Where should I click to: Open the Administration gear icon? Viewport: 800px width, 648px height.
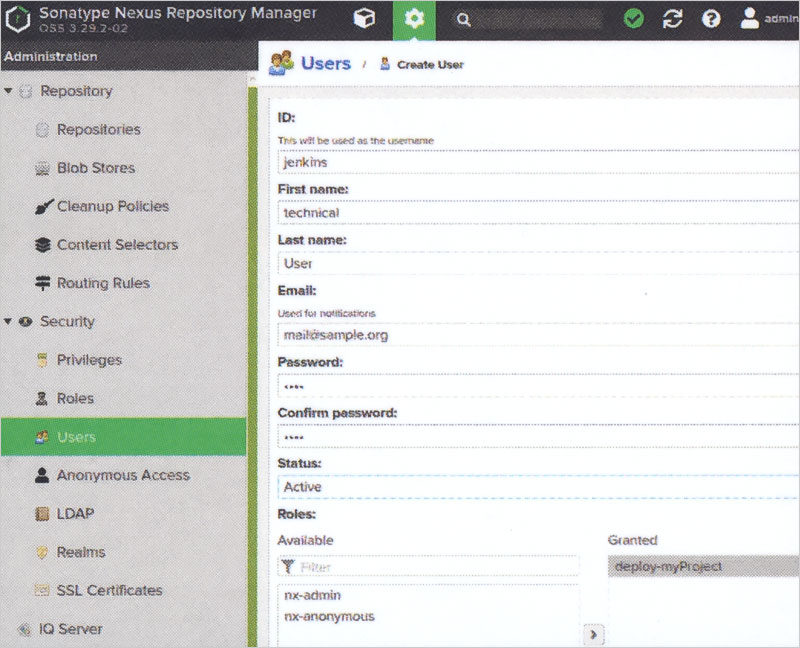pyautogui.click(x=414, y=19)
